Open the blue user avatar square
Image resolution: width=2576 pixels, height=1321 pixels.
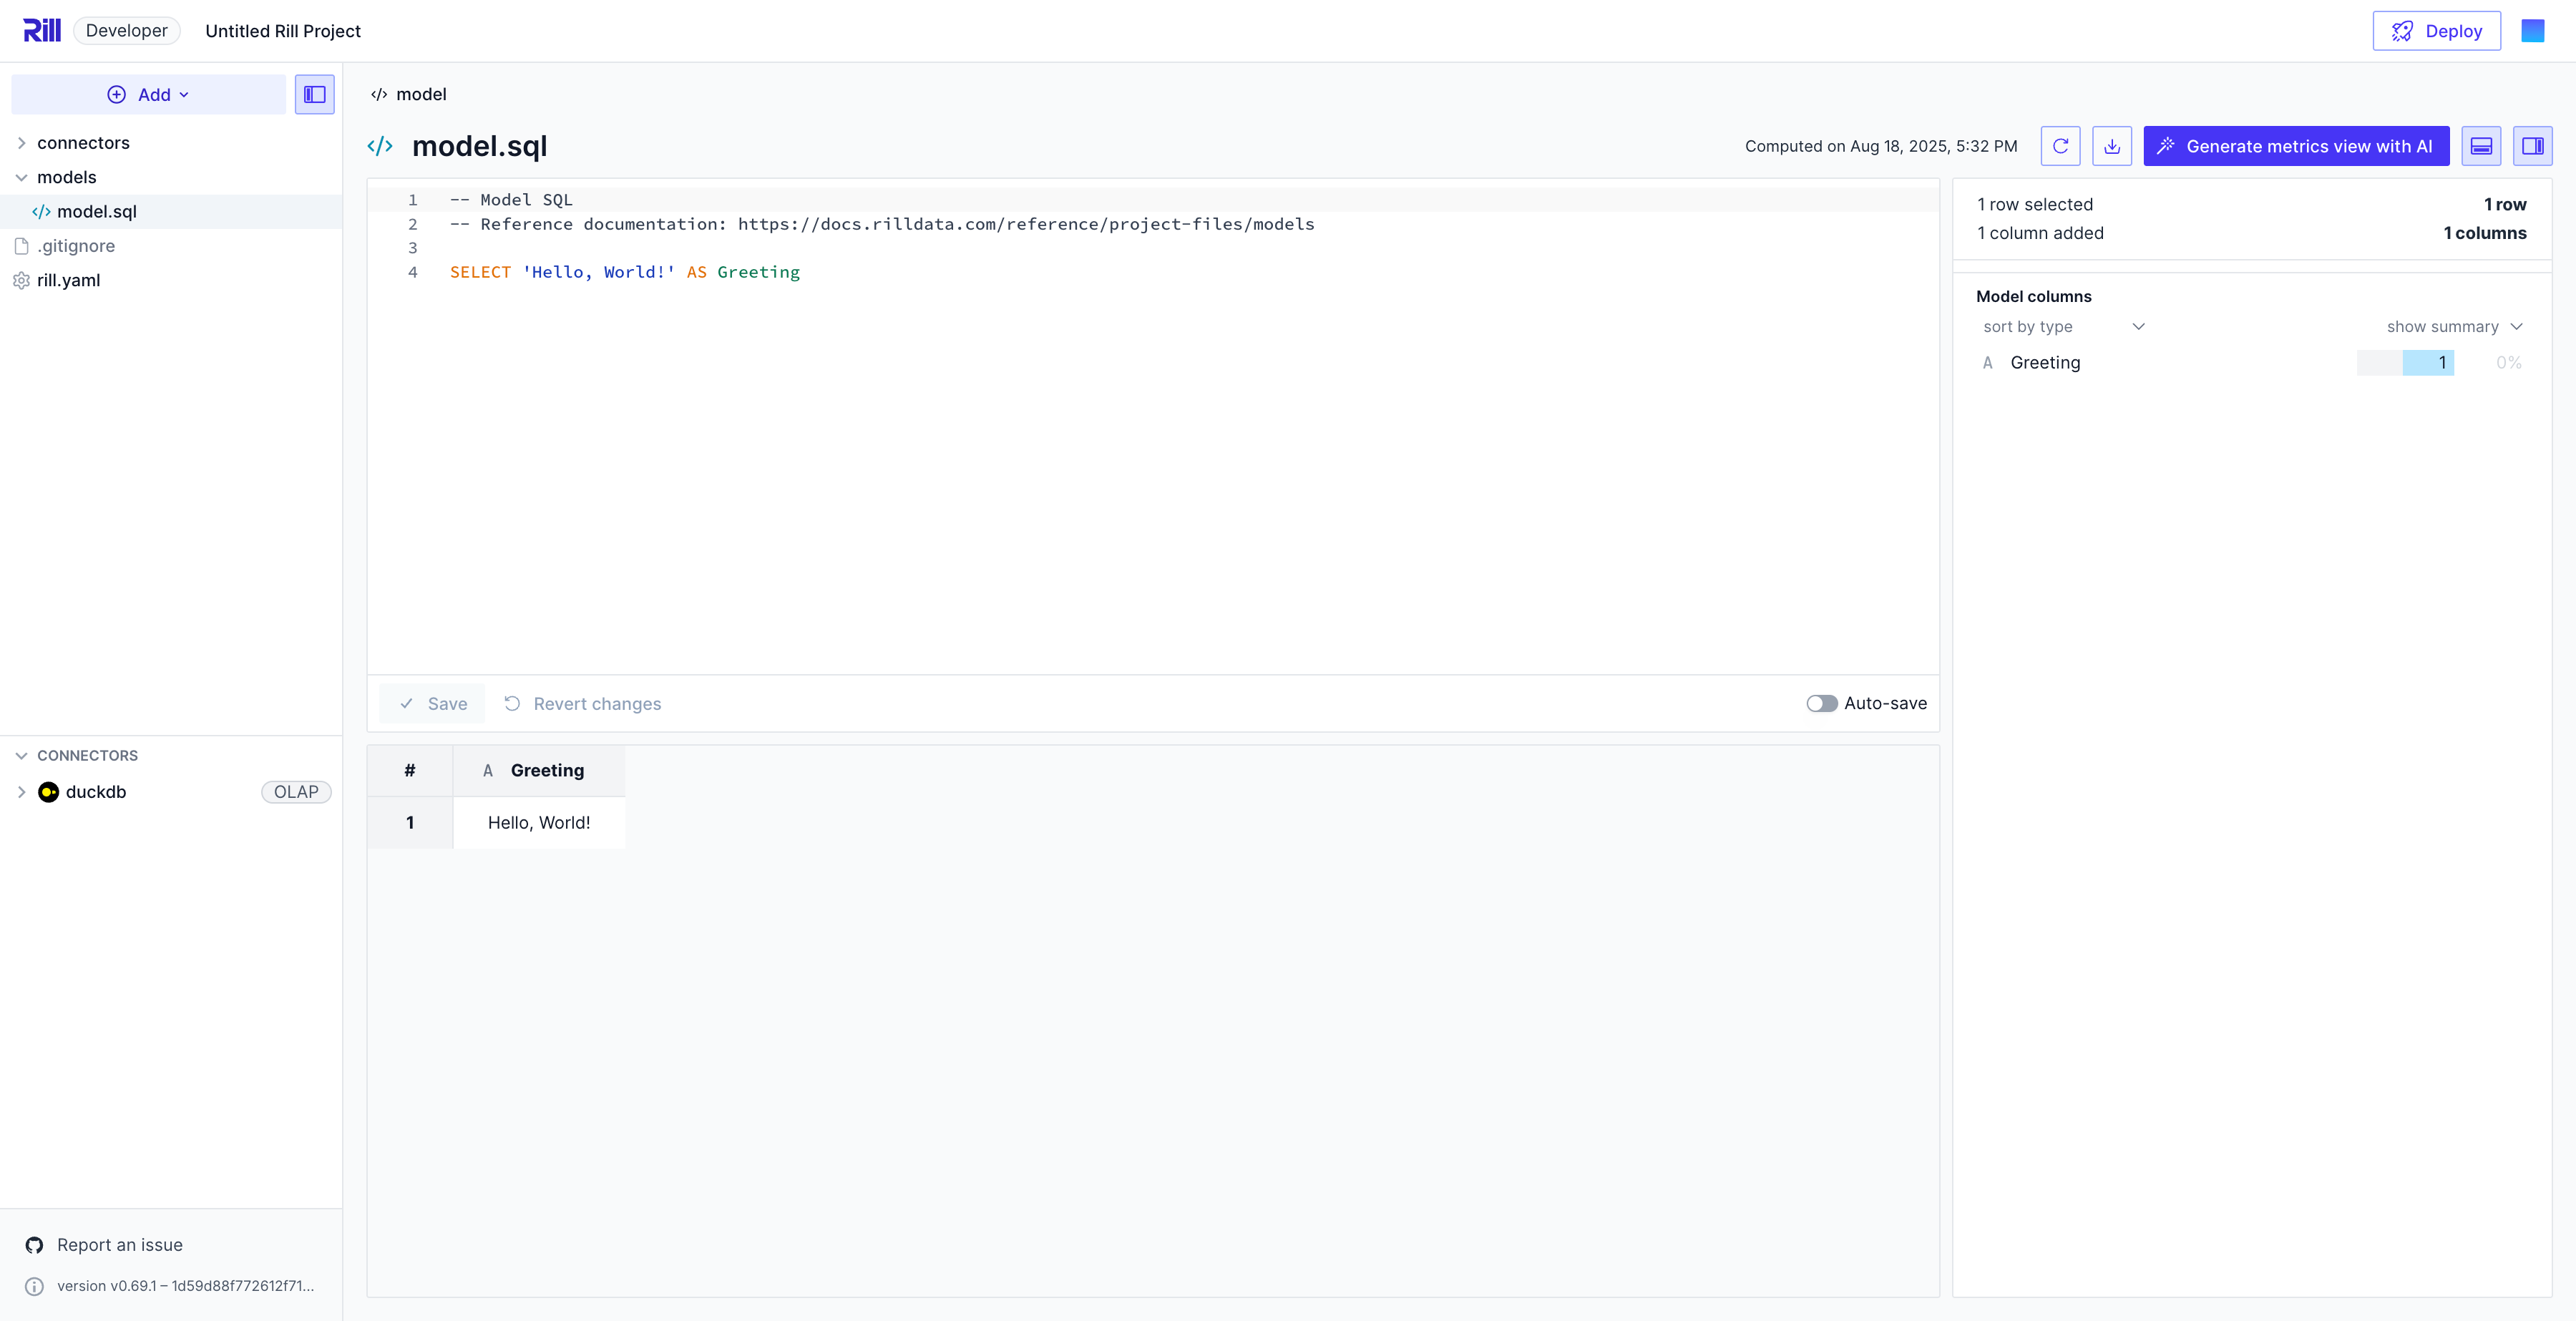2532,31
